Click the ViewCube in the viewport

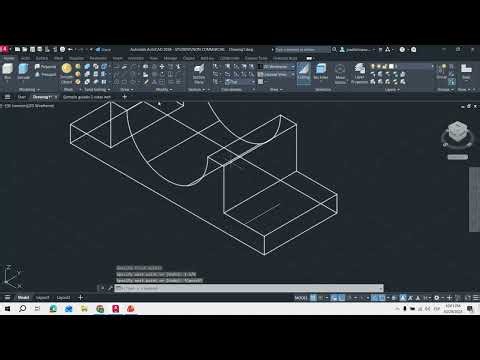(458, 131)
